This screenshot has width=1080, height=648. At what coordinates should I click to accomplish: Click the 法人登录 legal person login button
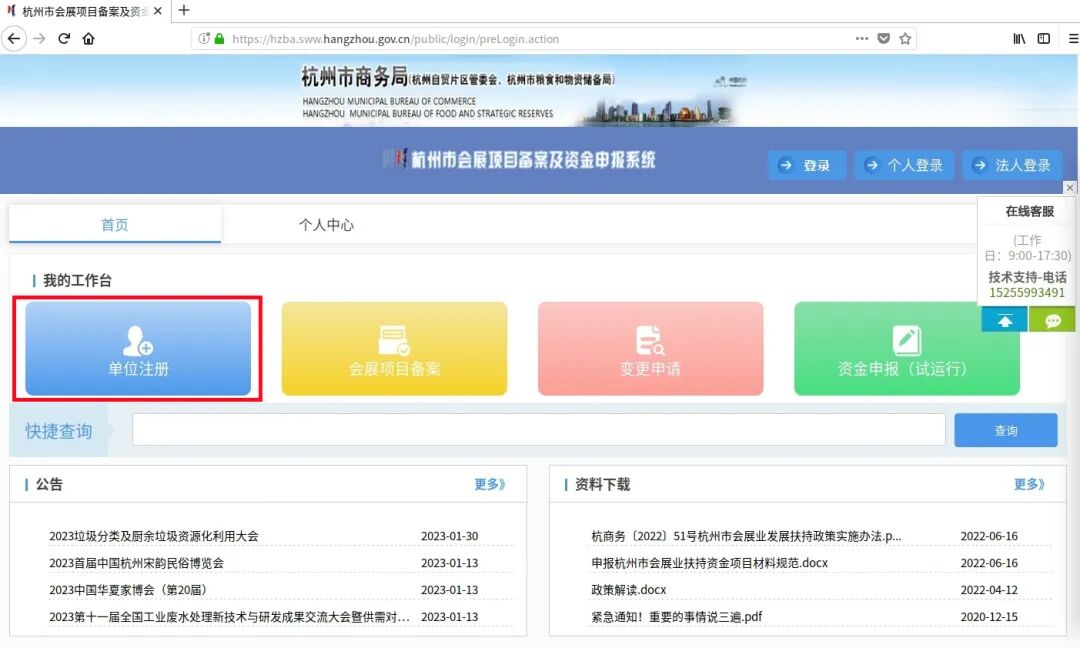1012,165
